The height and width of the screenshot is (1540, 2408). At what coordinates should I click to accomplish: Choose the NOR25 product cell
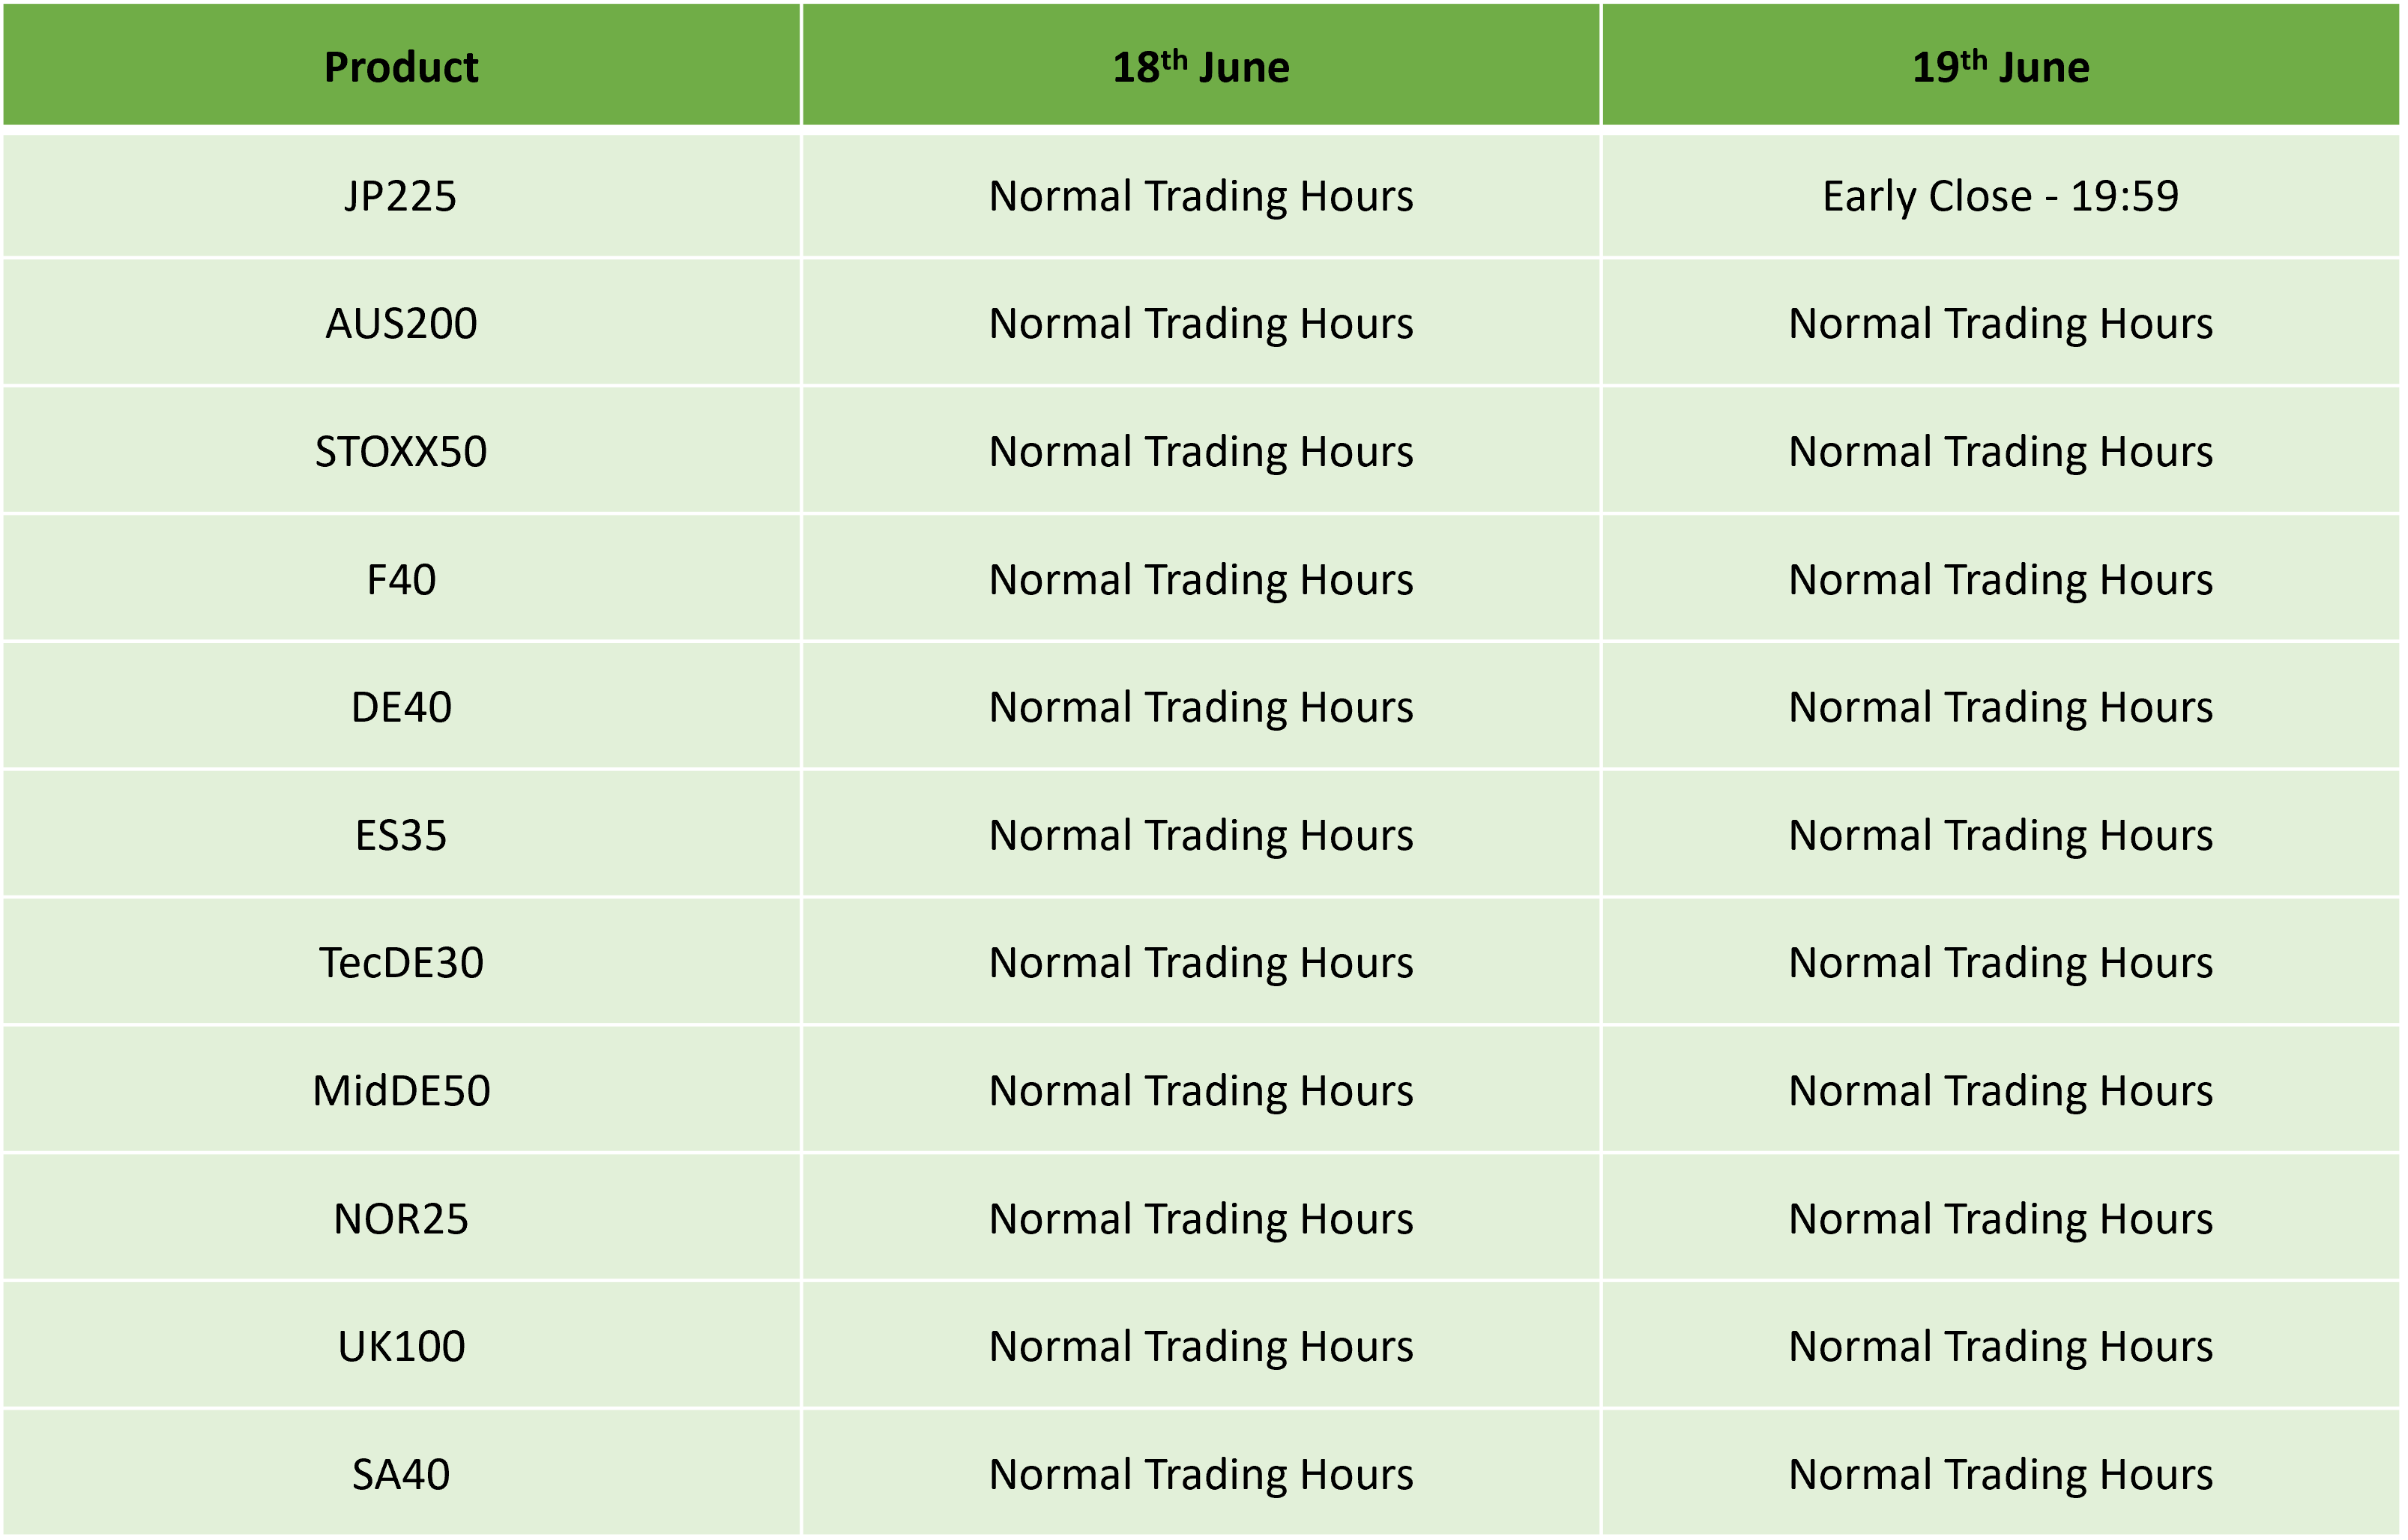tap(401, 1219)
